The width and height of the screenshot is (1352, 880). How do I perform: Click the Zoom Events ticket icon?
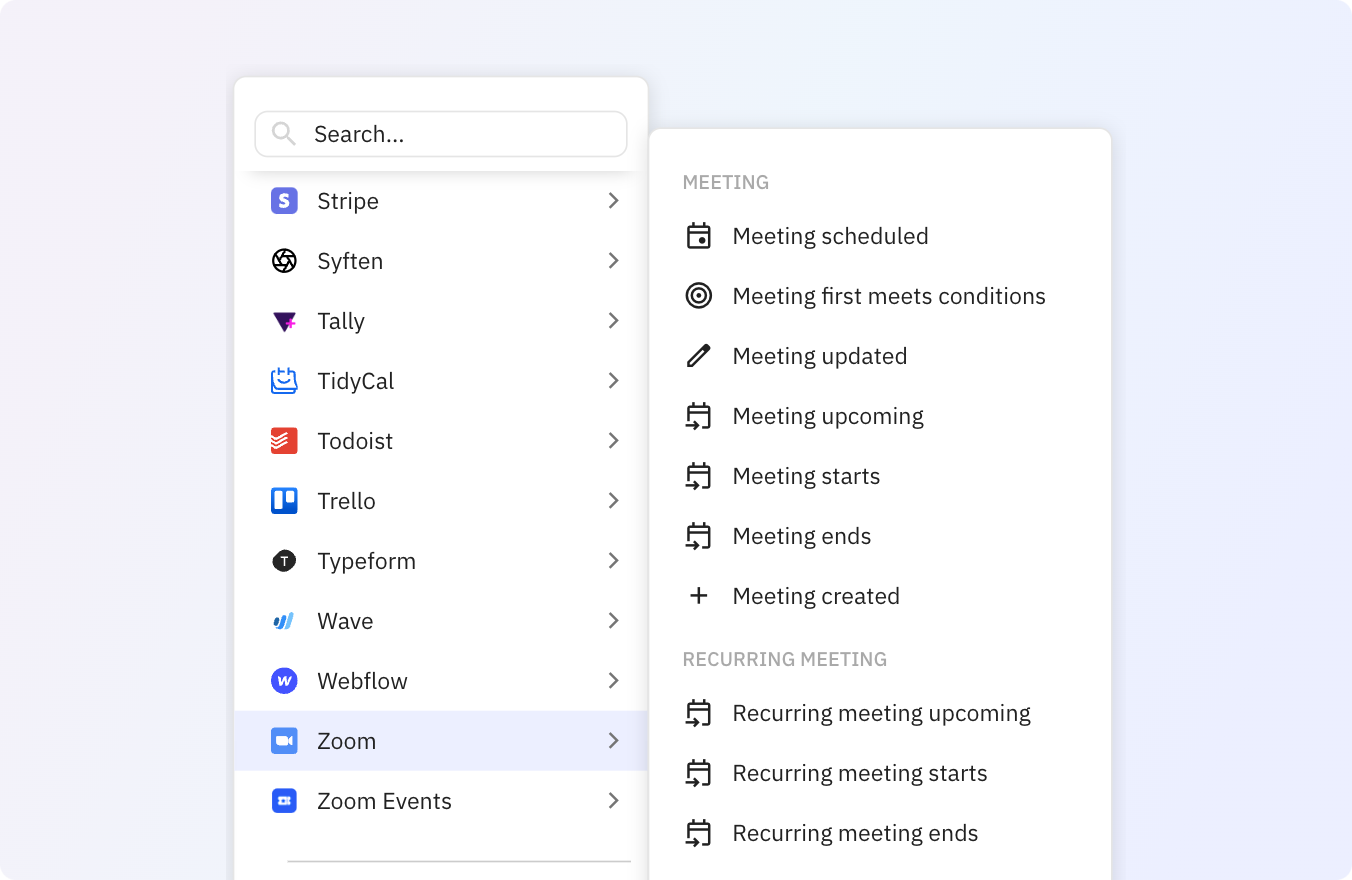[284, 801]
